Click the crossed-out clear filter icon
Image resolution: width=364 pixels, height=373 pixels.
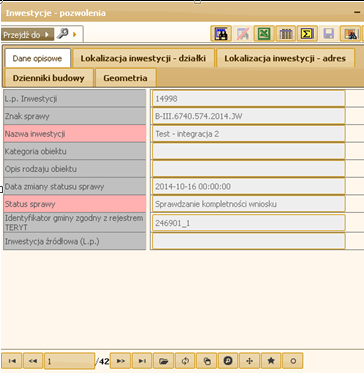(x=242, y=34)
